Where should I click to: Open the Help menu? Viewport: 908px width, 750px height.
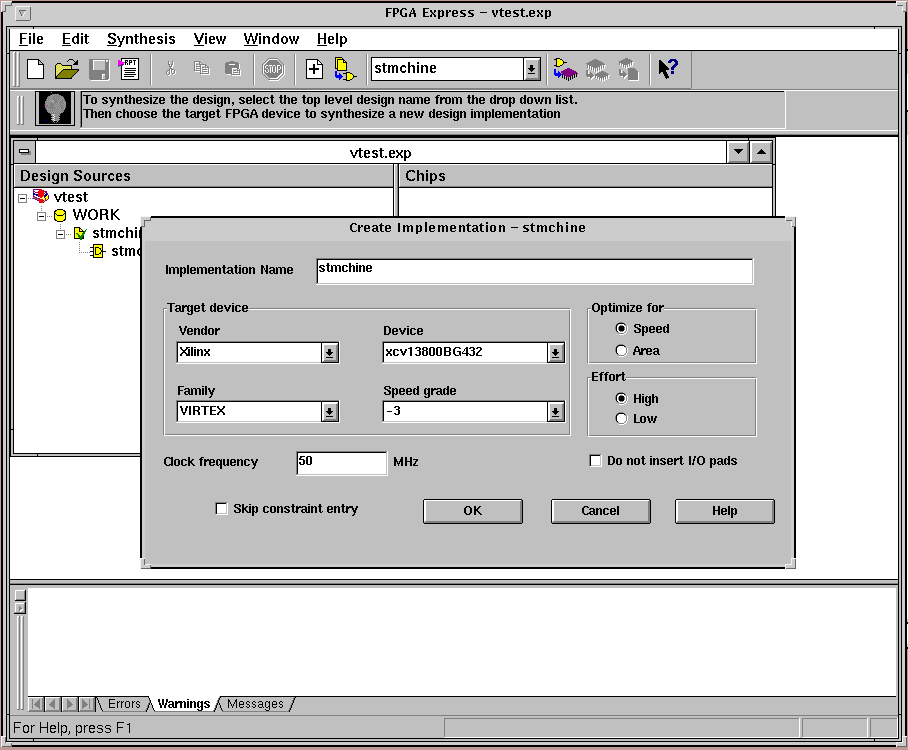(x=332, y=39)
